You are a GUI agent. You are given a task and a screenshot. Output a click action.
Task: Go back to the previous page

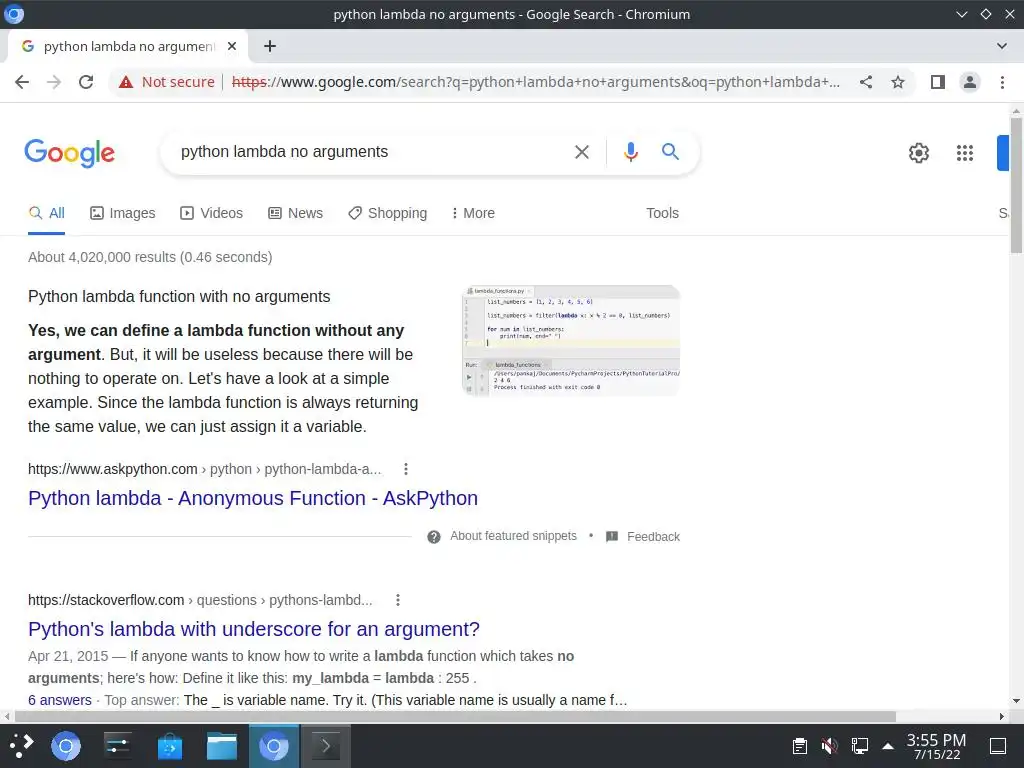coord(22,82)
